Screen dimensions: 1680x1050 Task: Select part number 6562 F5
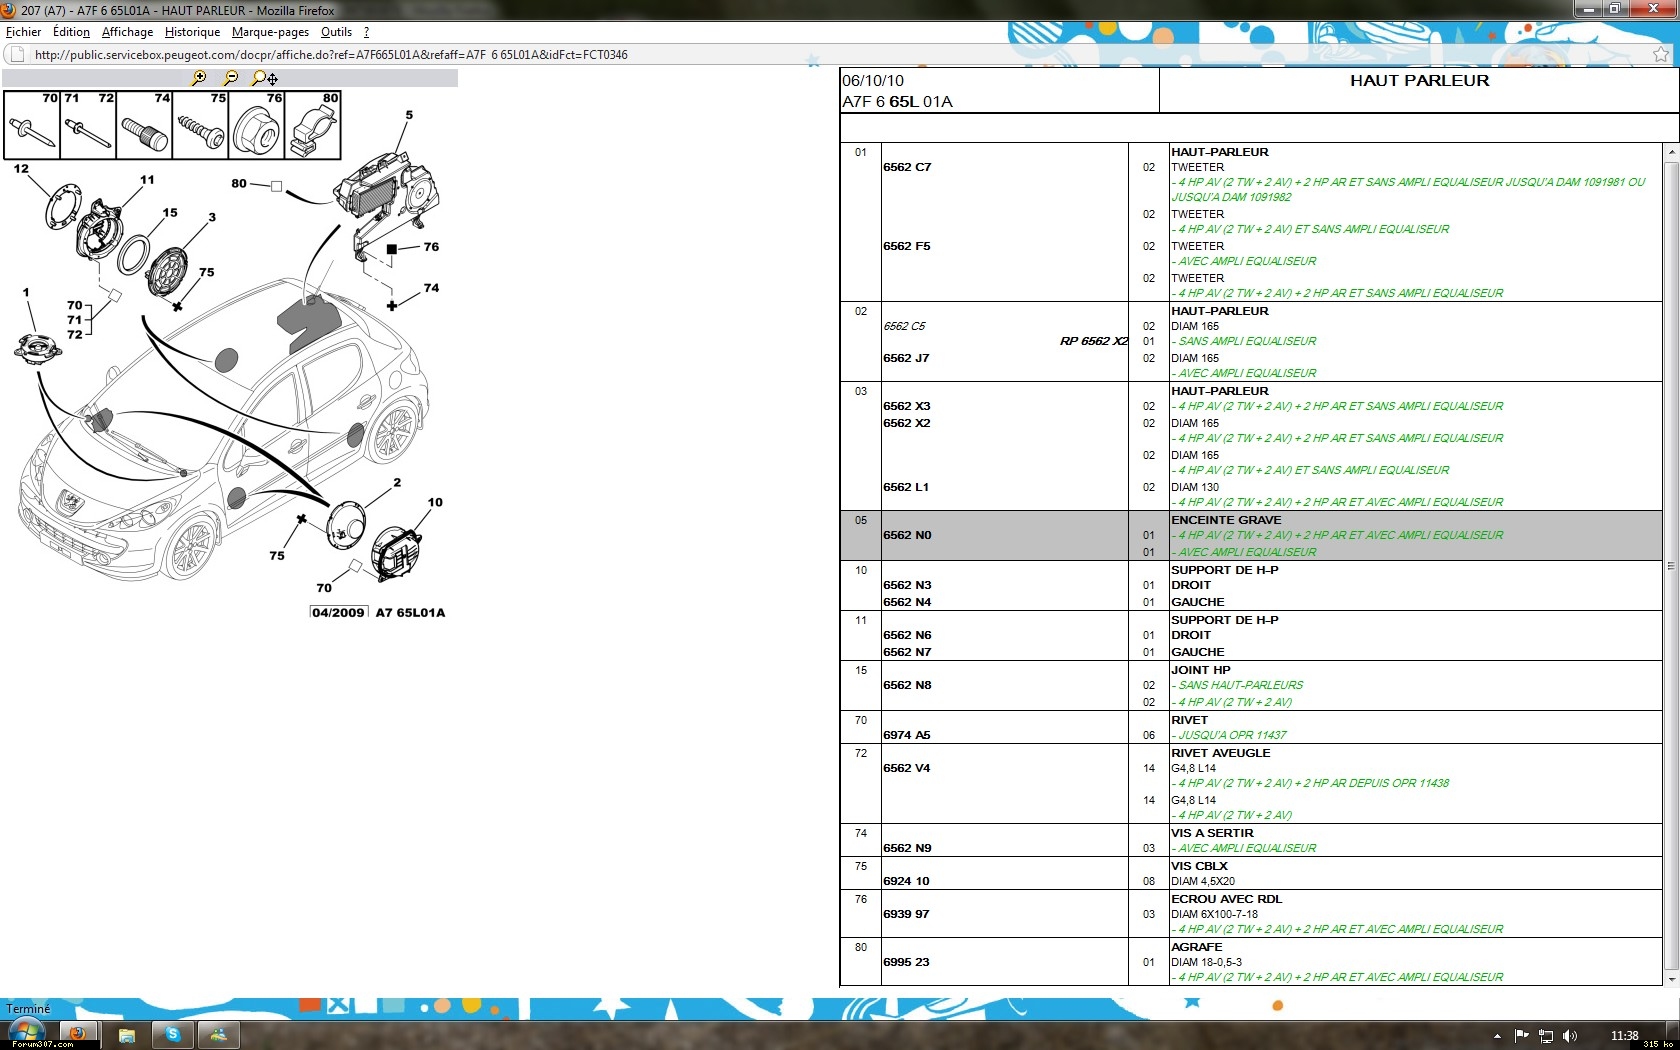[x=907, y=246]
